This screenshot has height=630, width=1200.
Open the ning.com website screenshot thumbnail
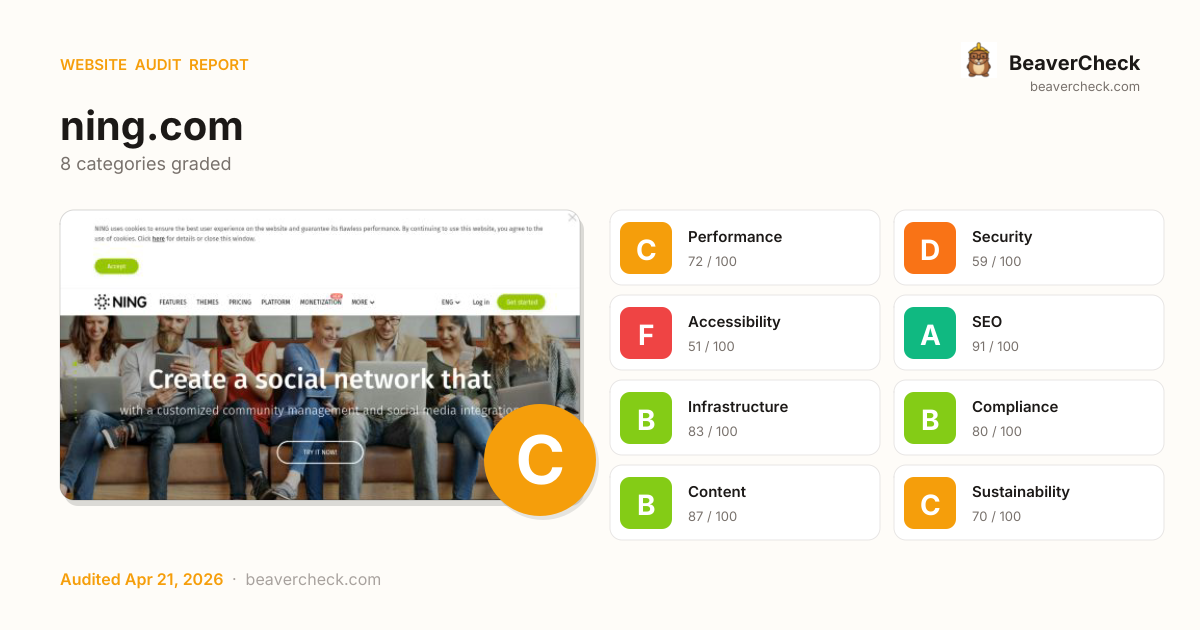coord(320,355)
